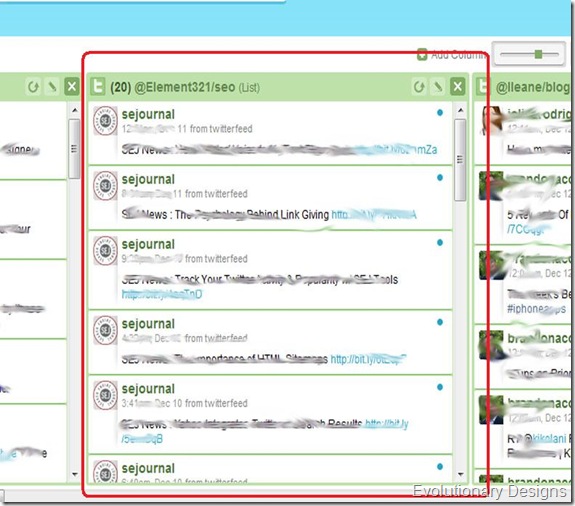Click 'from twitterfeed' on the topmost sejournal tweet
Screen dimensions: 575x506
[221, 129]
